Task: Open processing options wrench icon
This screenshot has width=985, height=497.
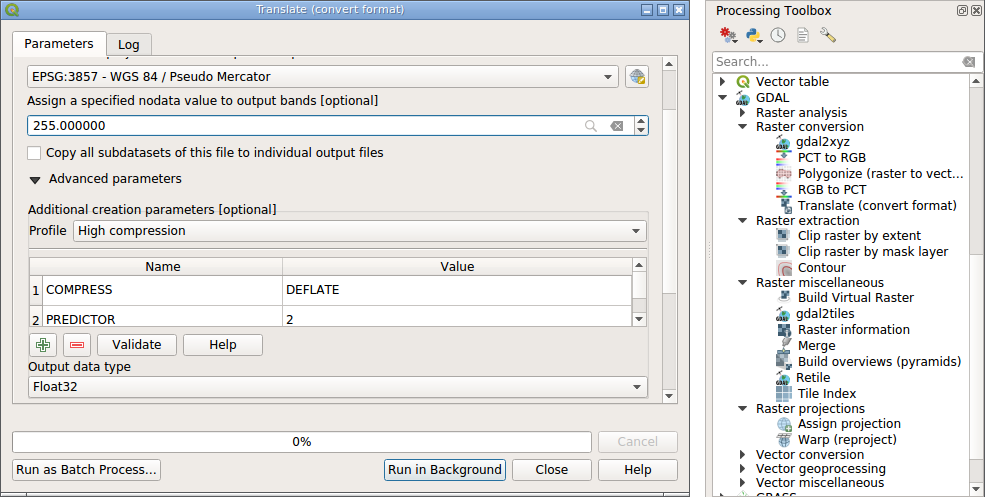Action: (828, 35)
